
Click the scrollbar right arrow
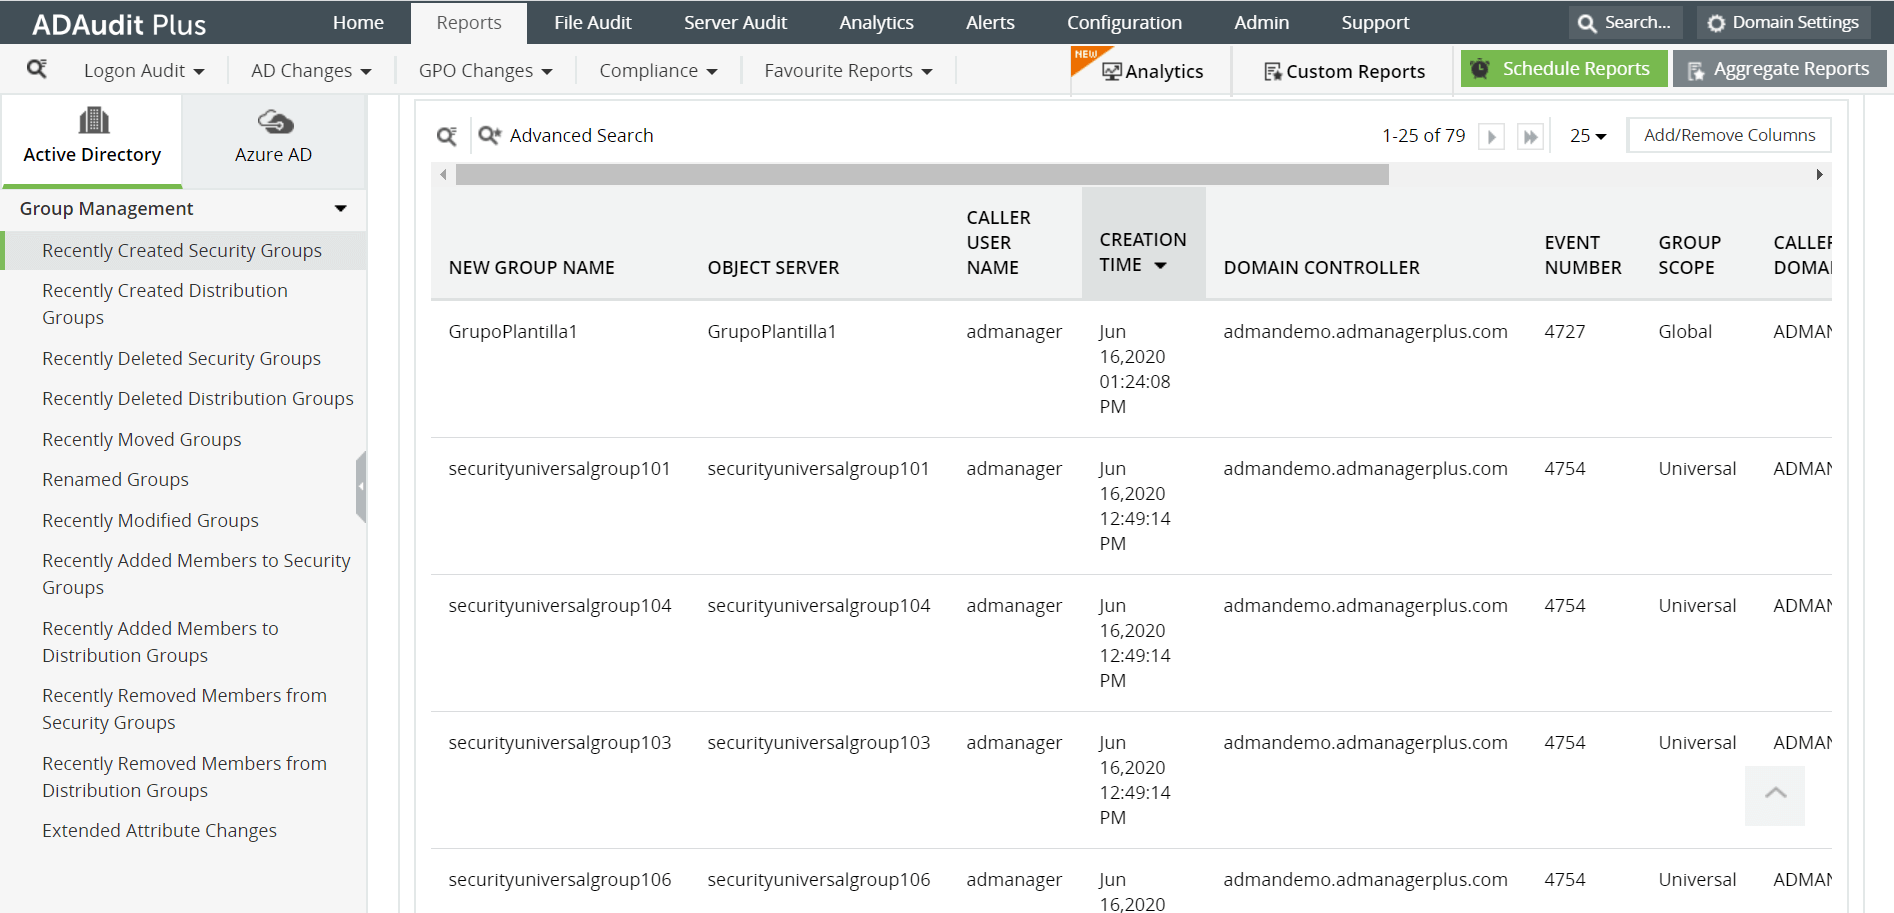tap(1819, 175)
